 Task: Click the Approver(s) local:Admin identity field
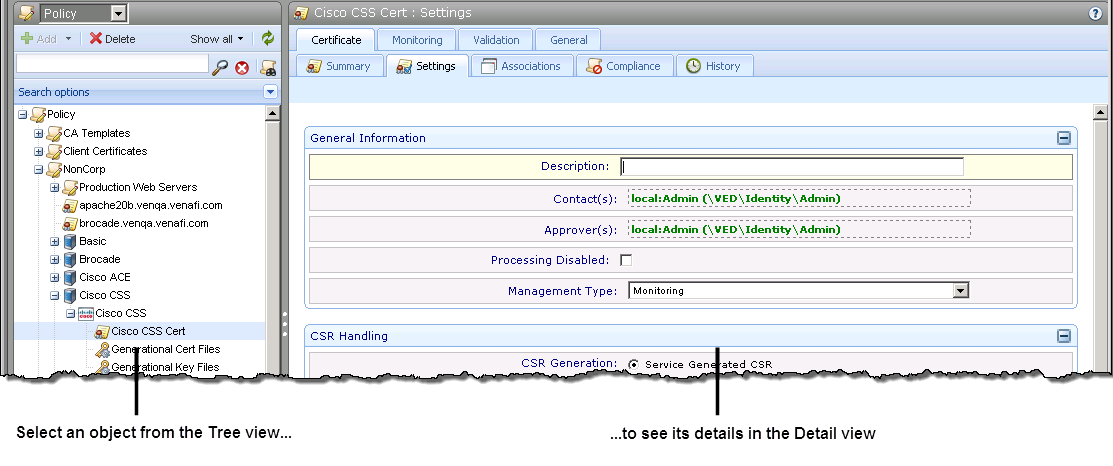pos(799,230)
